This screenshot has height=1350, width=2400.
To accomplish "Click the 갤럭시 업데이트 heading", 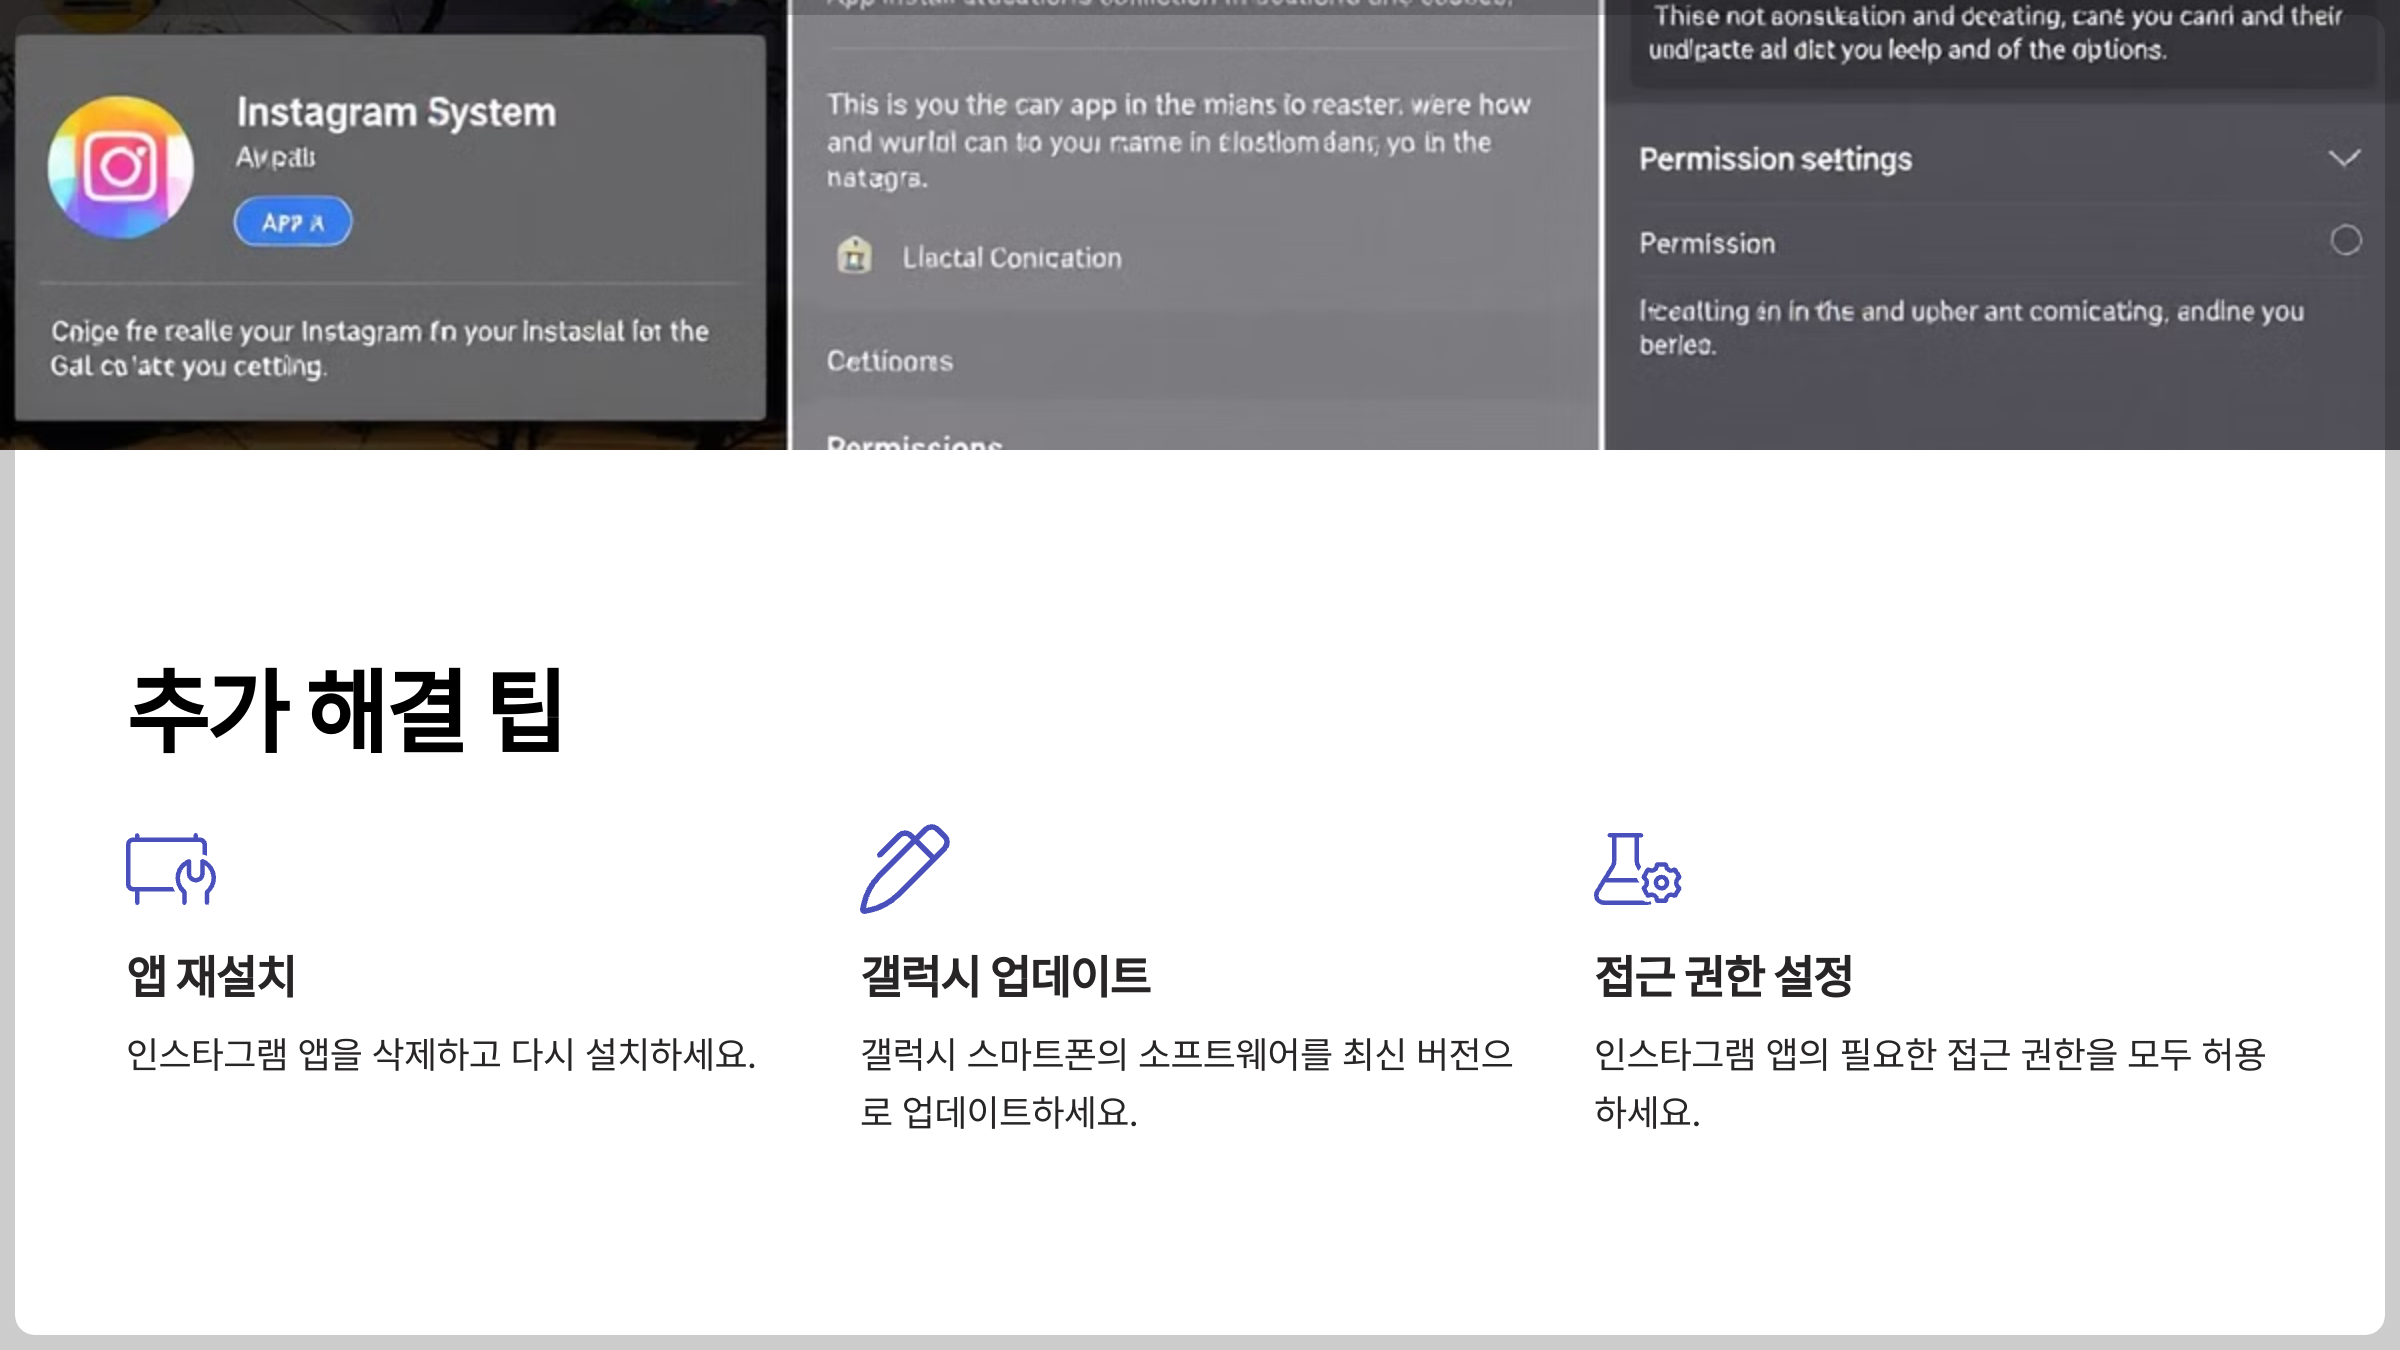I will pos(1005,976).
